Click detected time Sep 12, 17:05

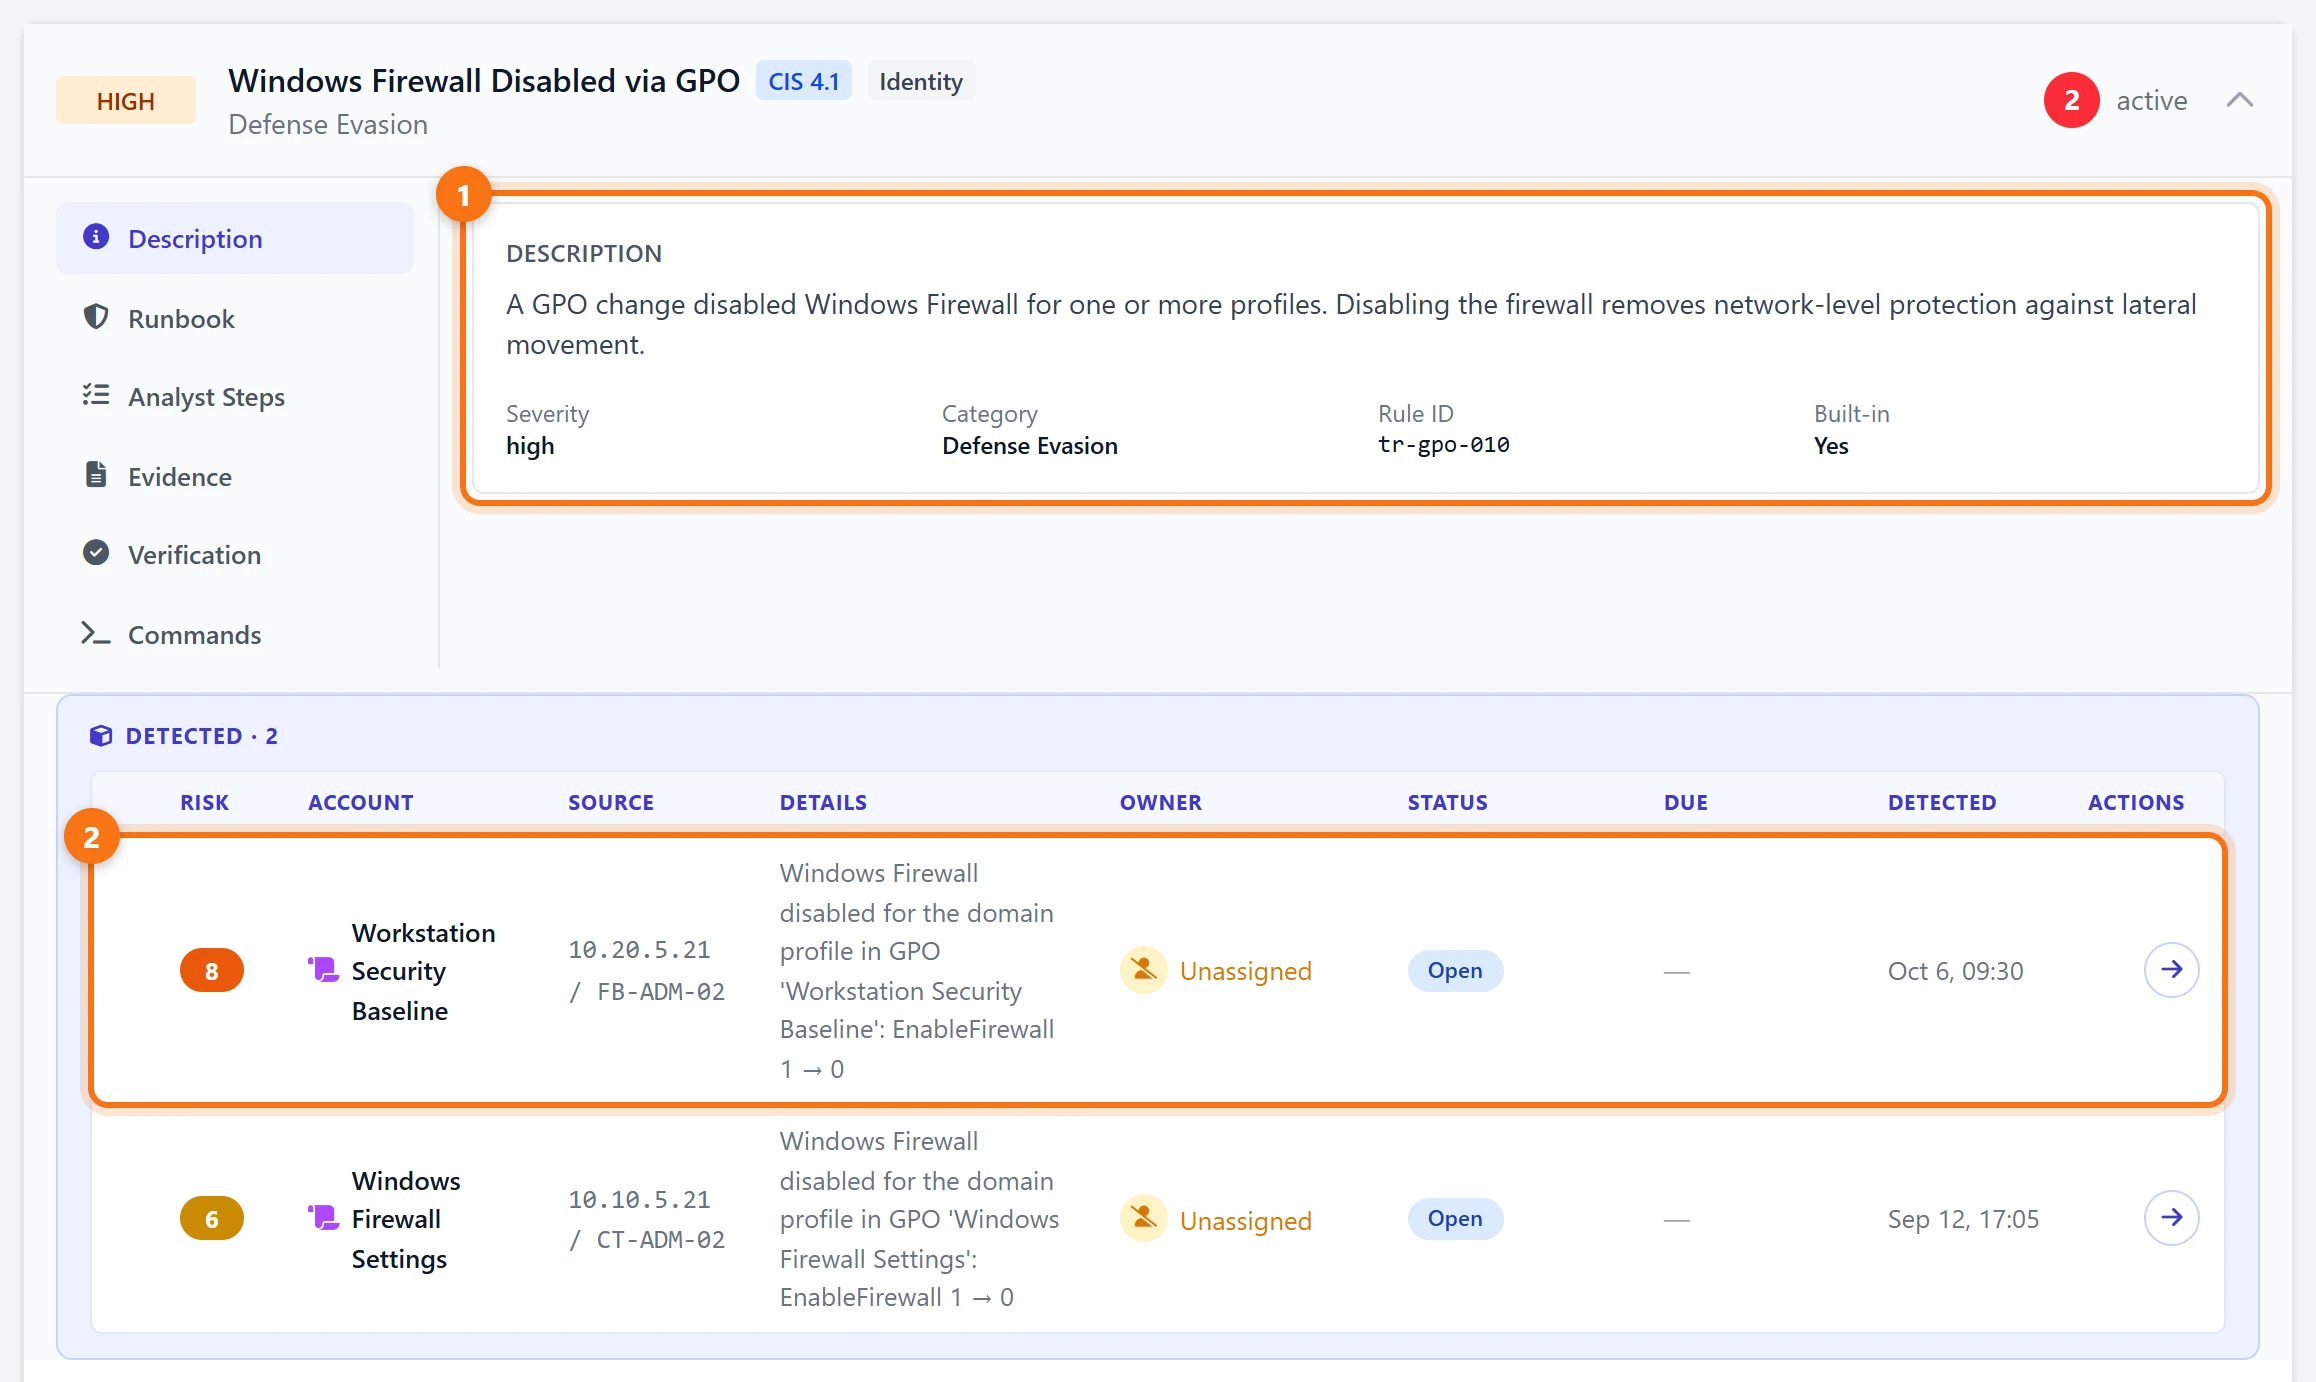pyautogui.click(x=1963, y=1218)
